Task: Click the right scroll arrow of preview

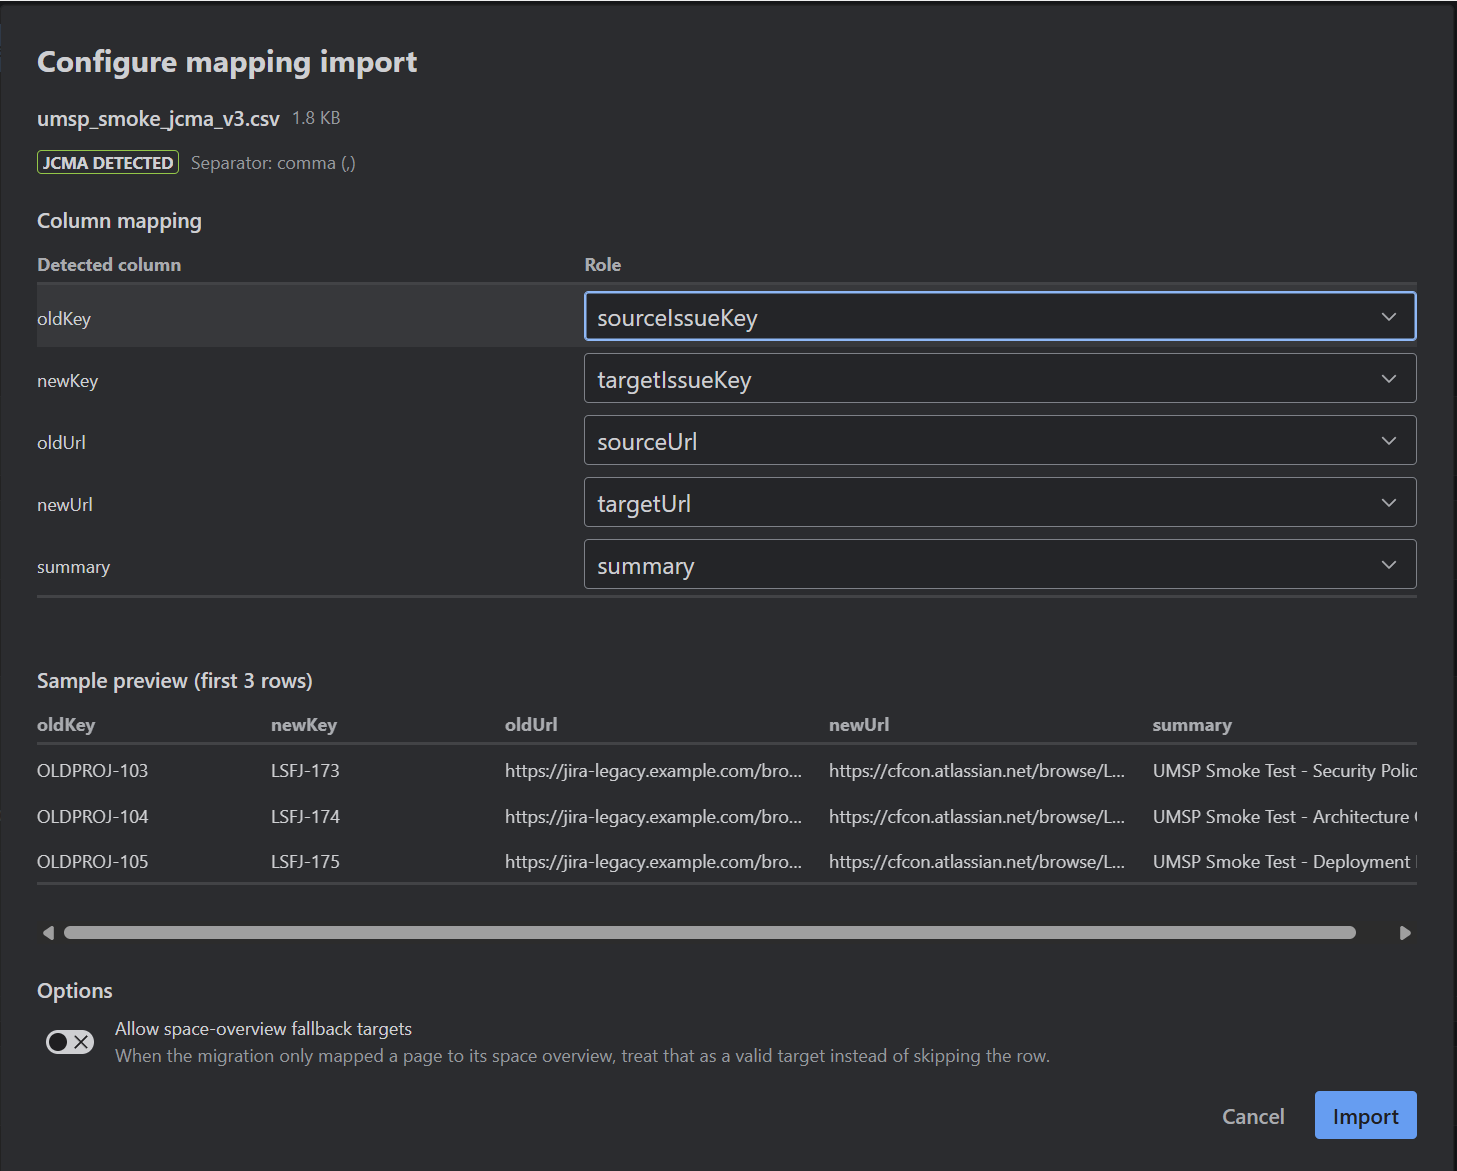Action: point(1405,933)
